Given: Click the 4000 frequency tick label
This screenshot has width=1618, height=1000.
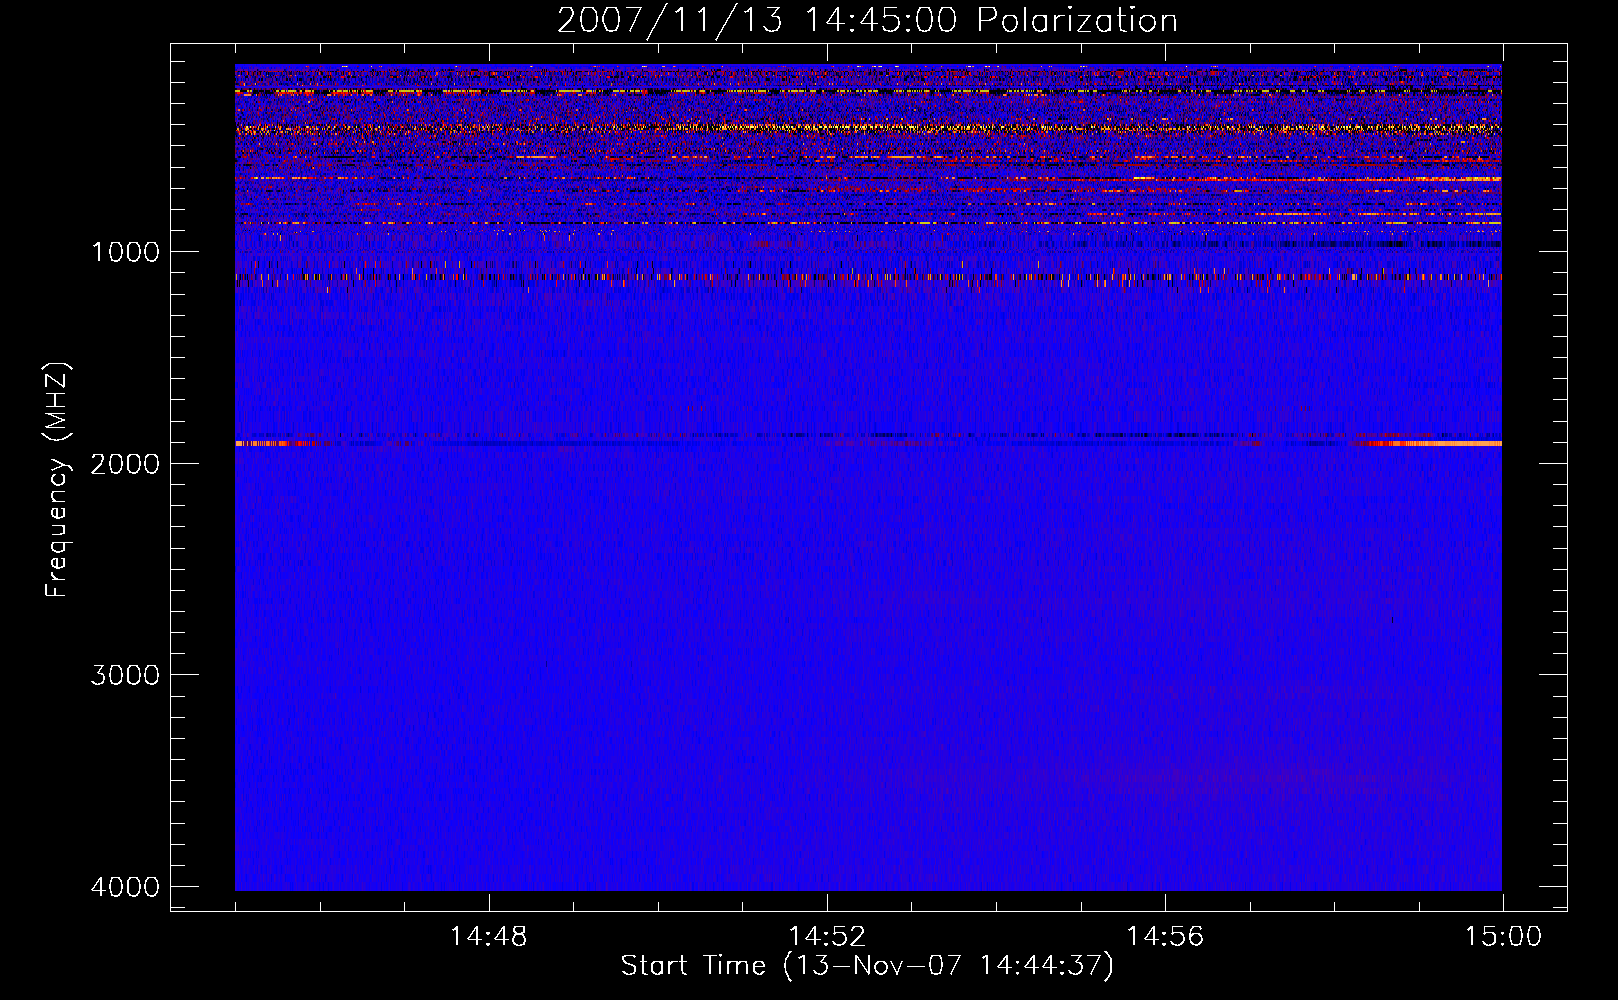Looking at the screenshot, I should coord(125,886).
